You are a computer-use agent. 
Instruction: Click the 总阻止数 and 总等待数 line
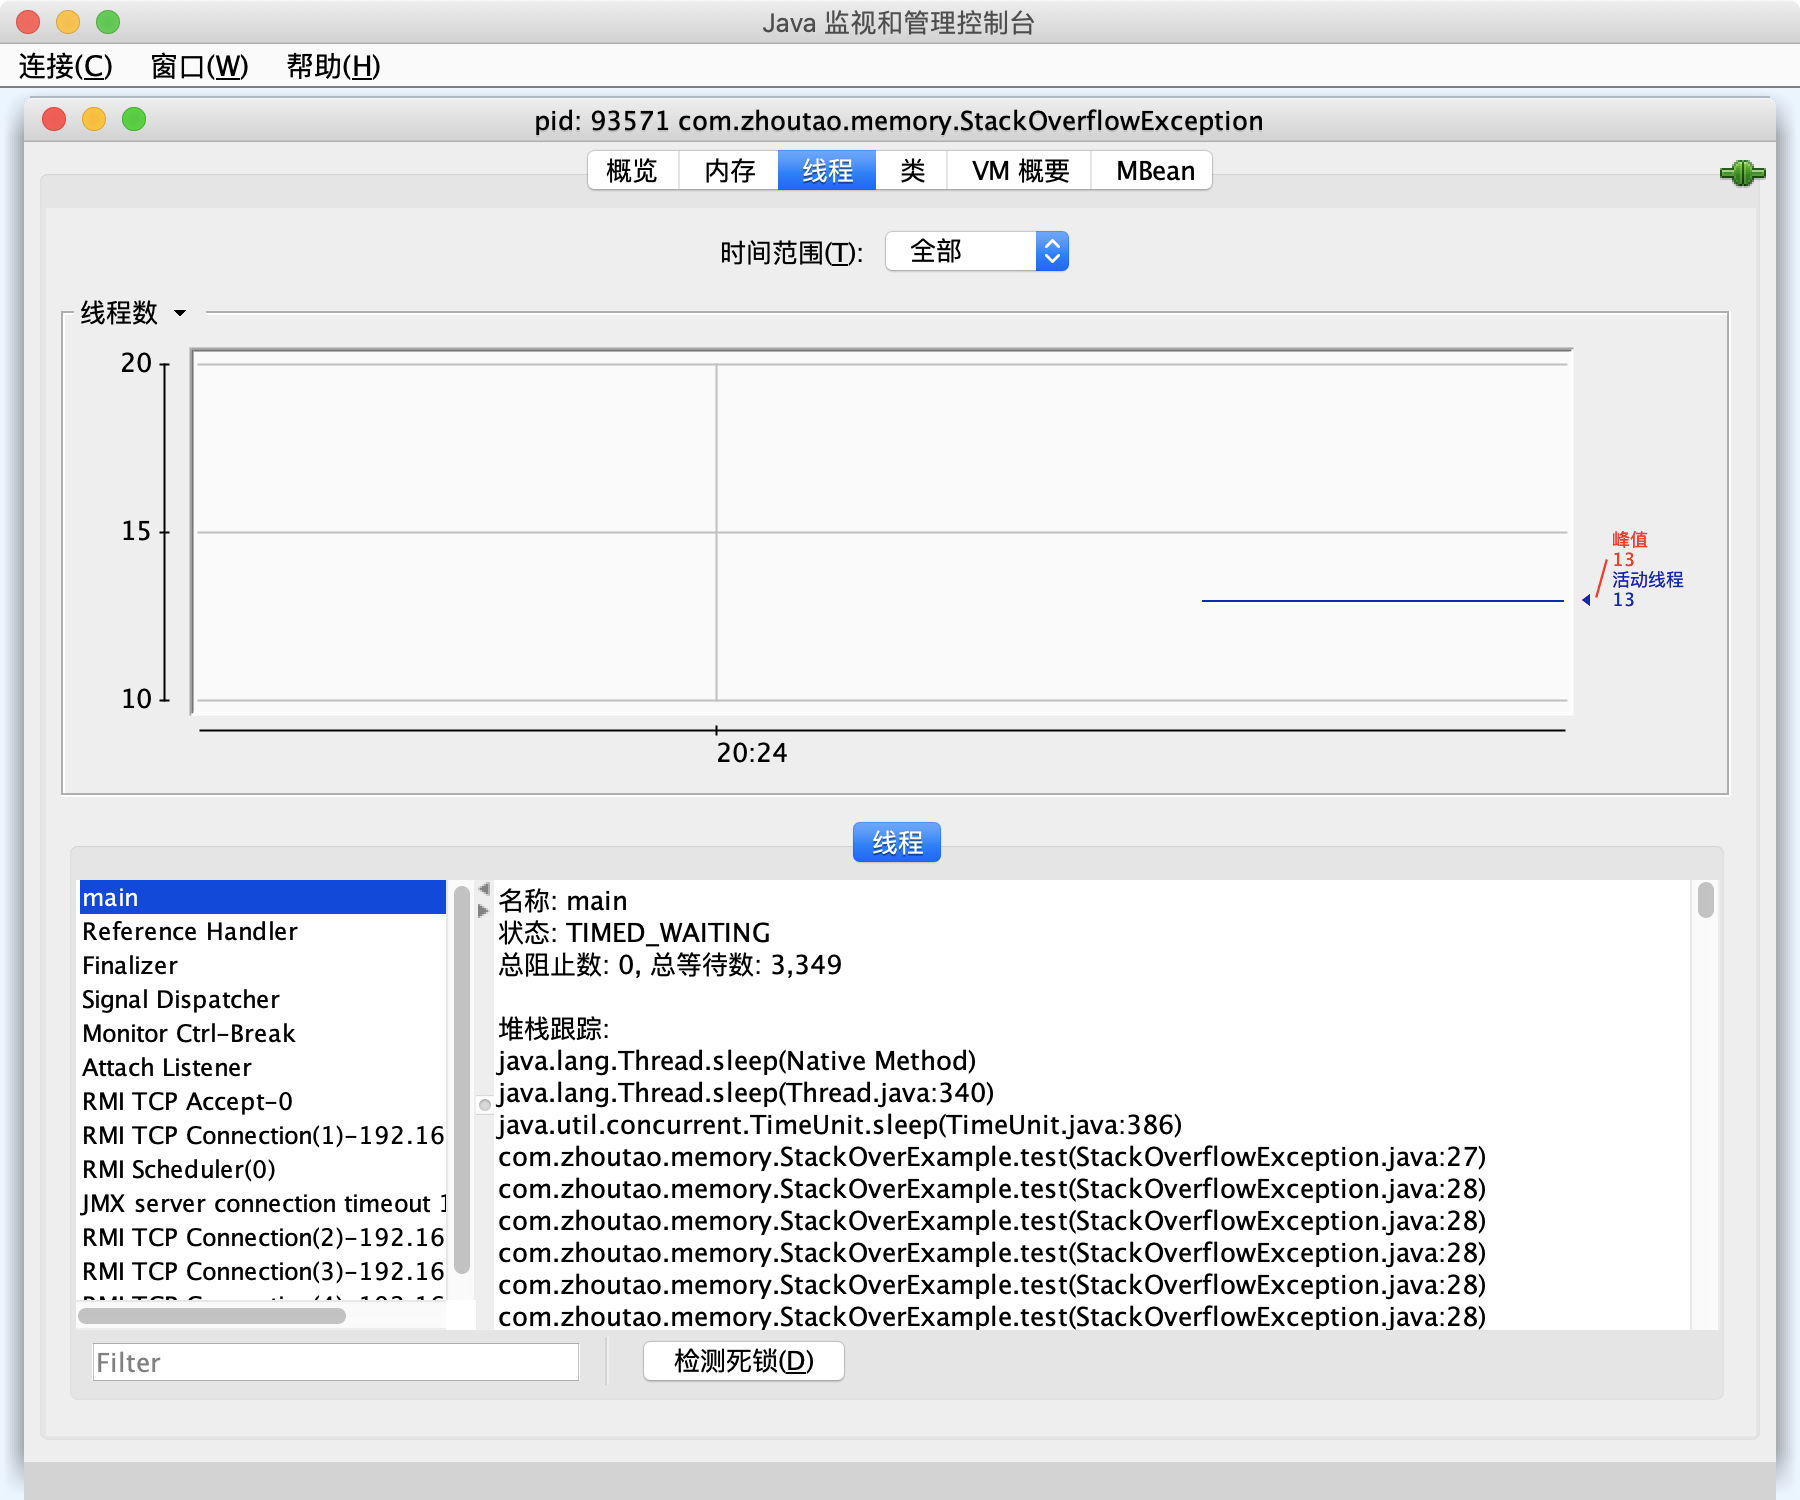pos(670,964)
